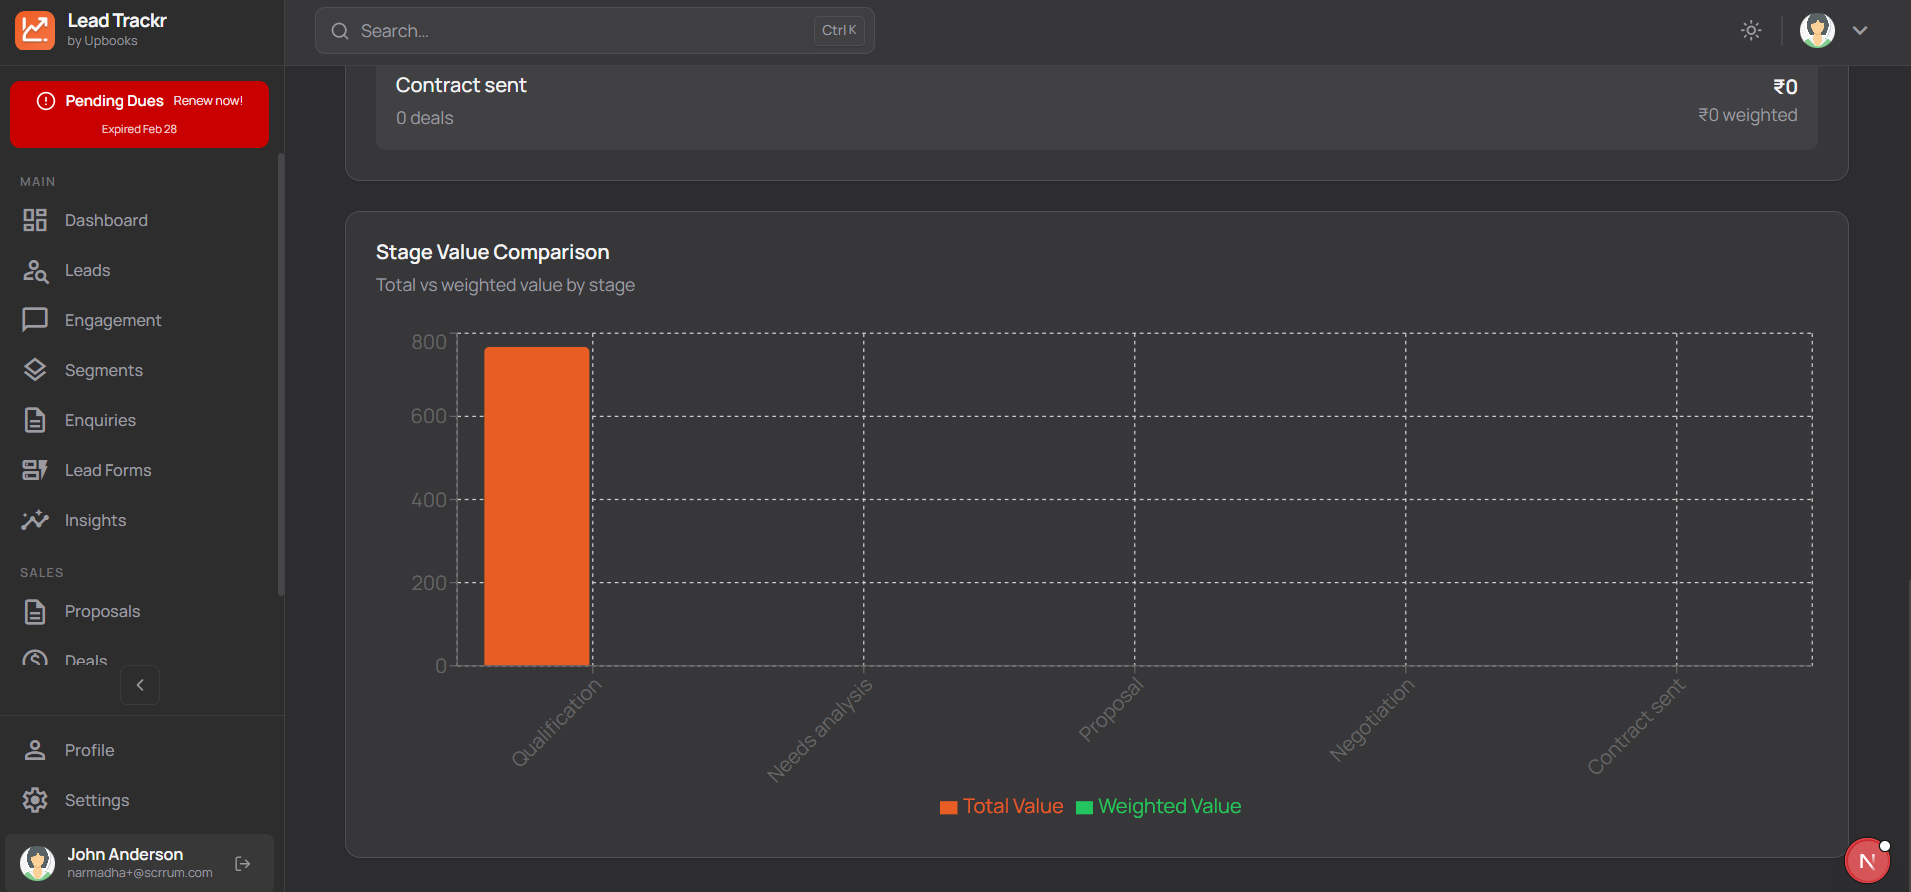Click Expired Feb 28 text
The height and width of the screenshot is (892, 1911).
[x=139, y=129]
